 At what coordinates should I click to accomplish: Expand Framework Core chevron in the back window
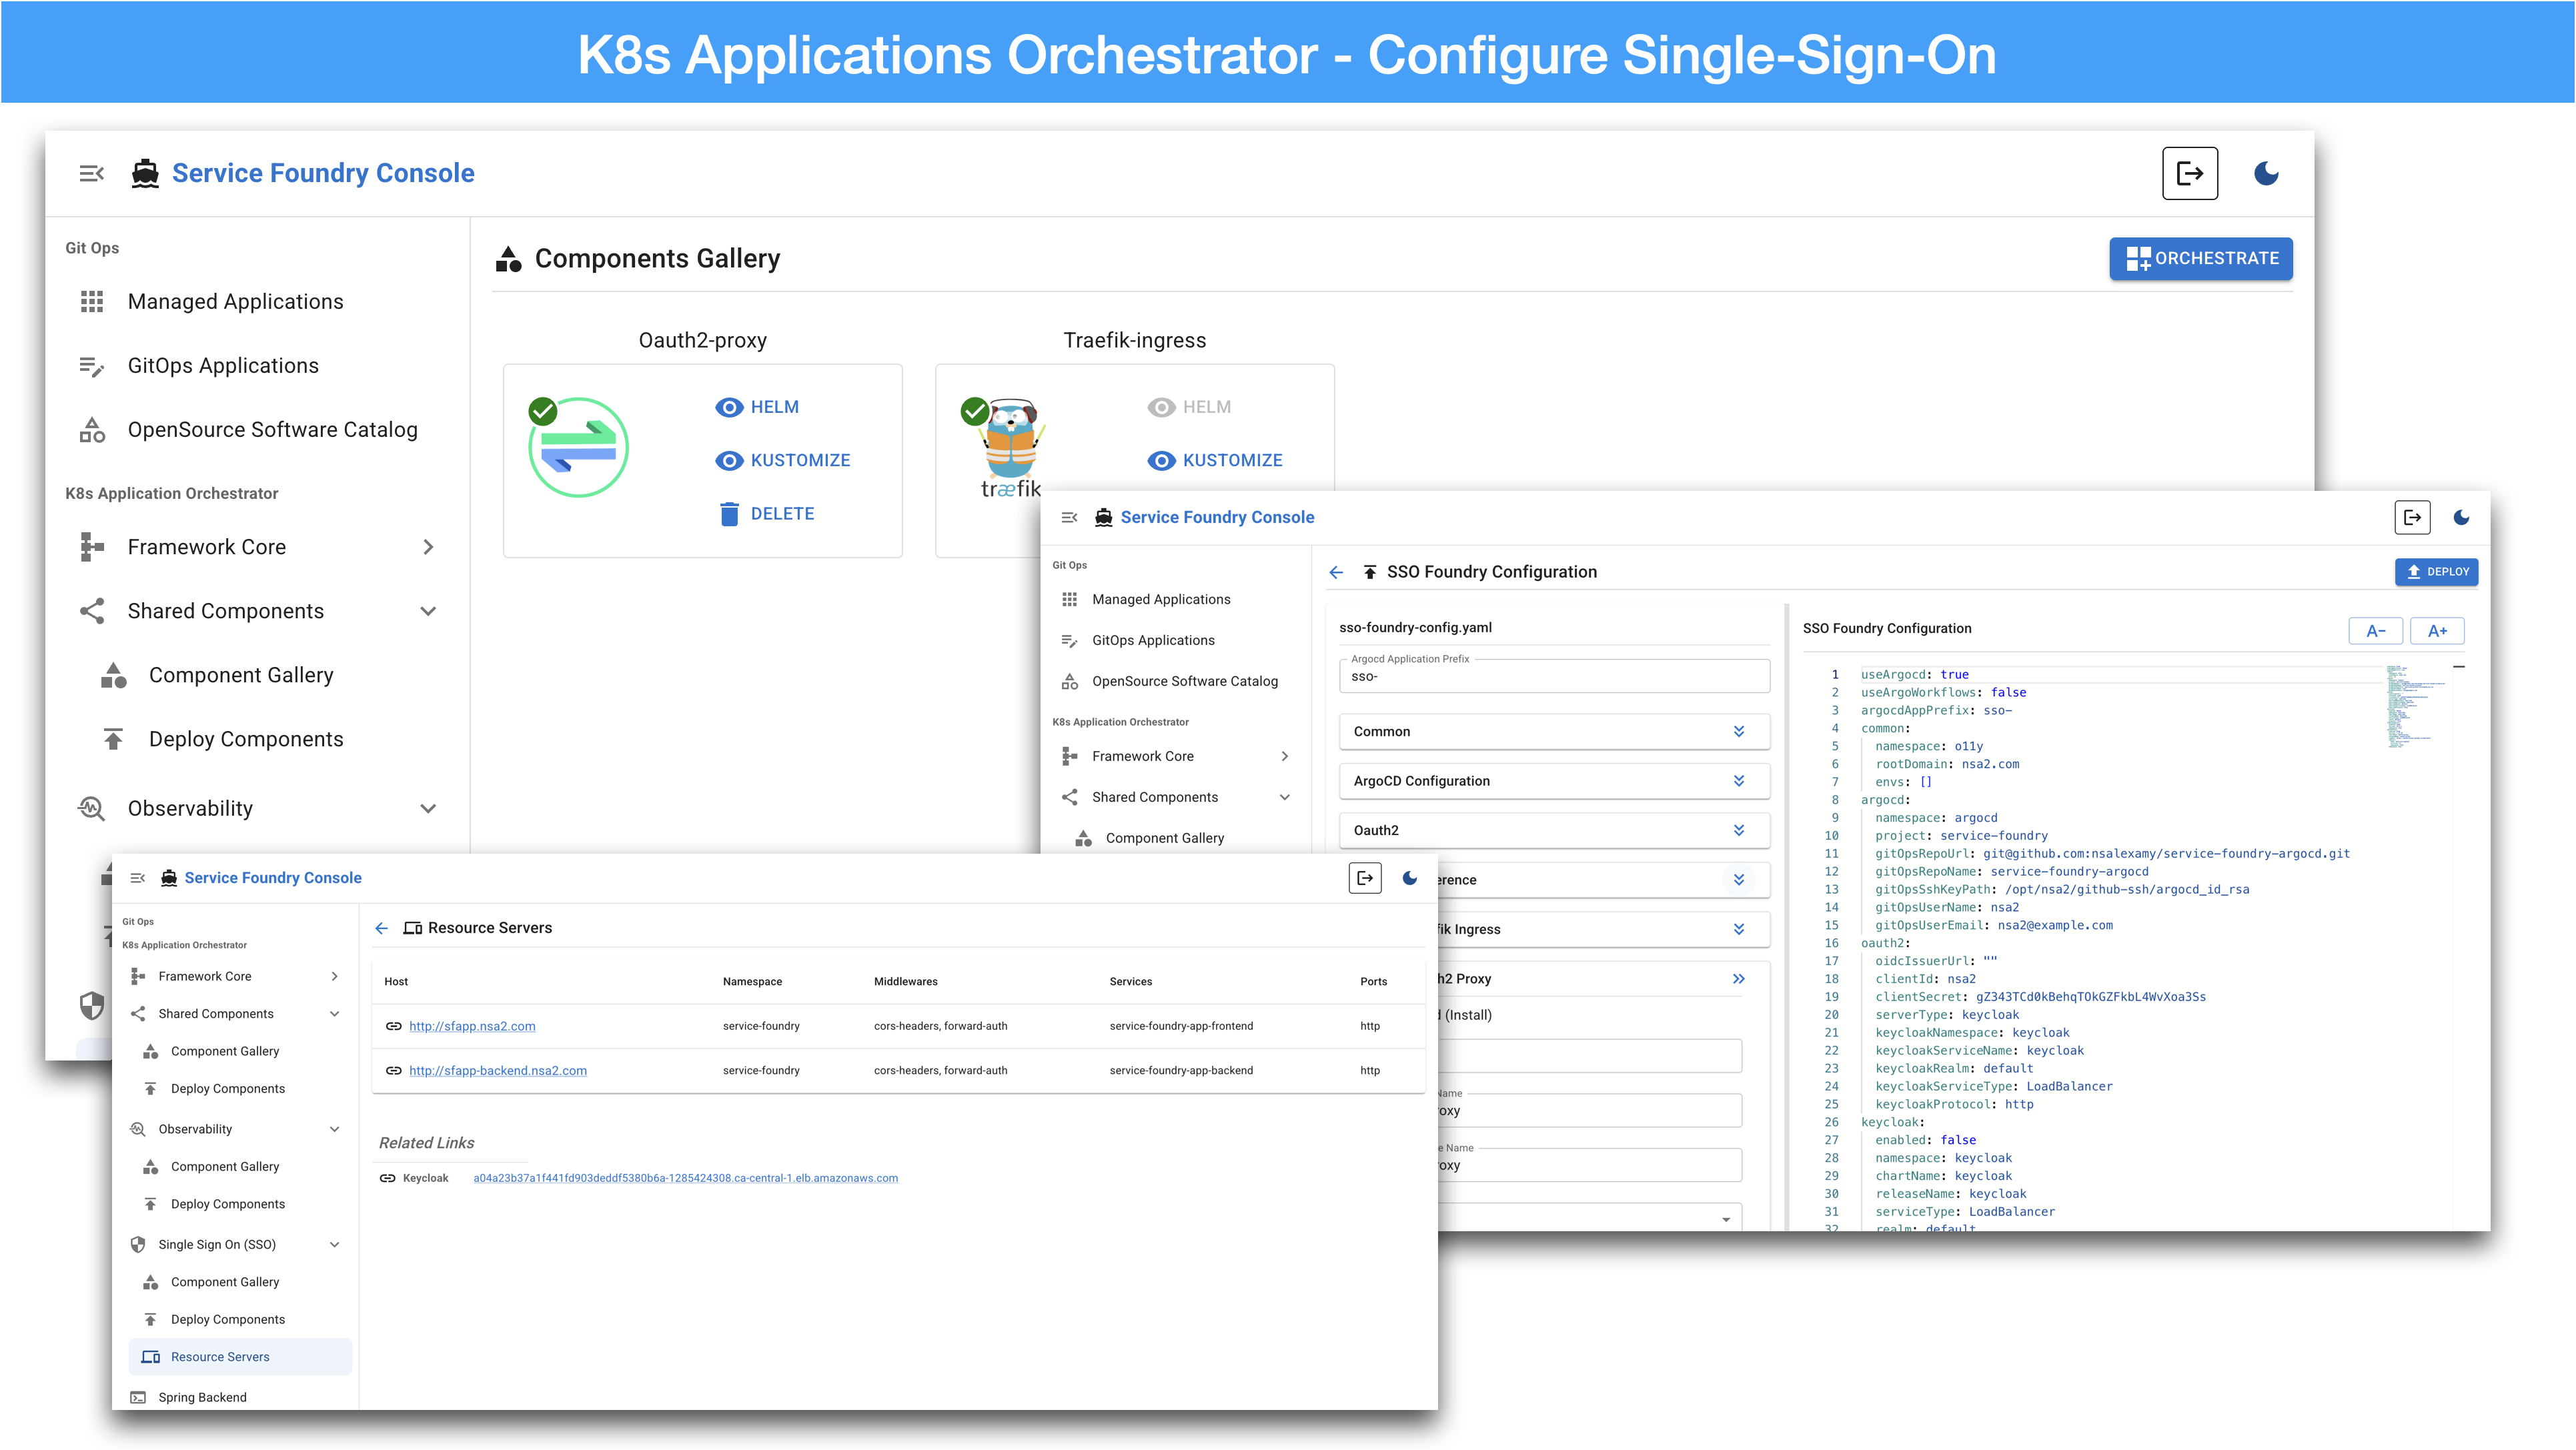[x=428, y=547]
